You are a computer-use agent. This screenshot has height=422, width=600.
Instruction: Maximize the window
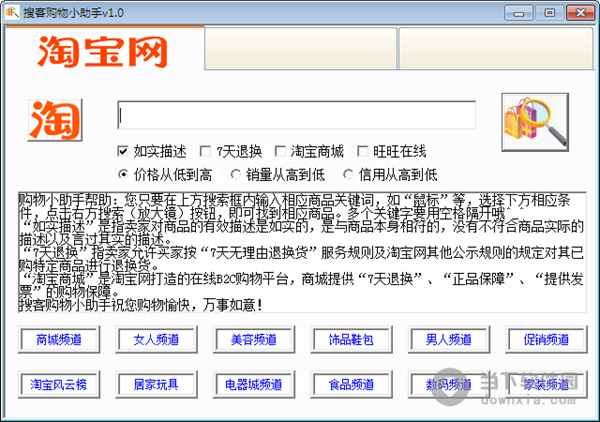click(549, 13)
